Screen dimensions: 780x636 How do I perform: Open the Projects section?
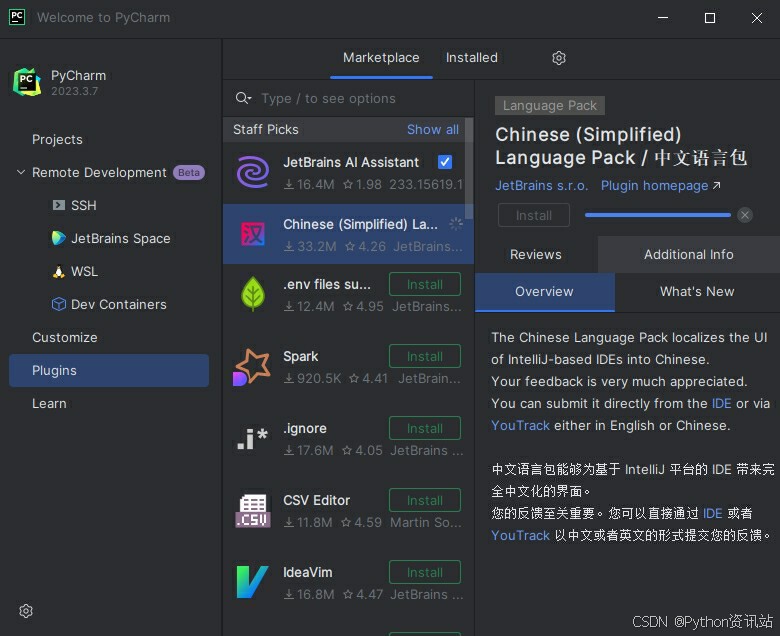(57, 139)
